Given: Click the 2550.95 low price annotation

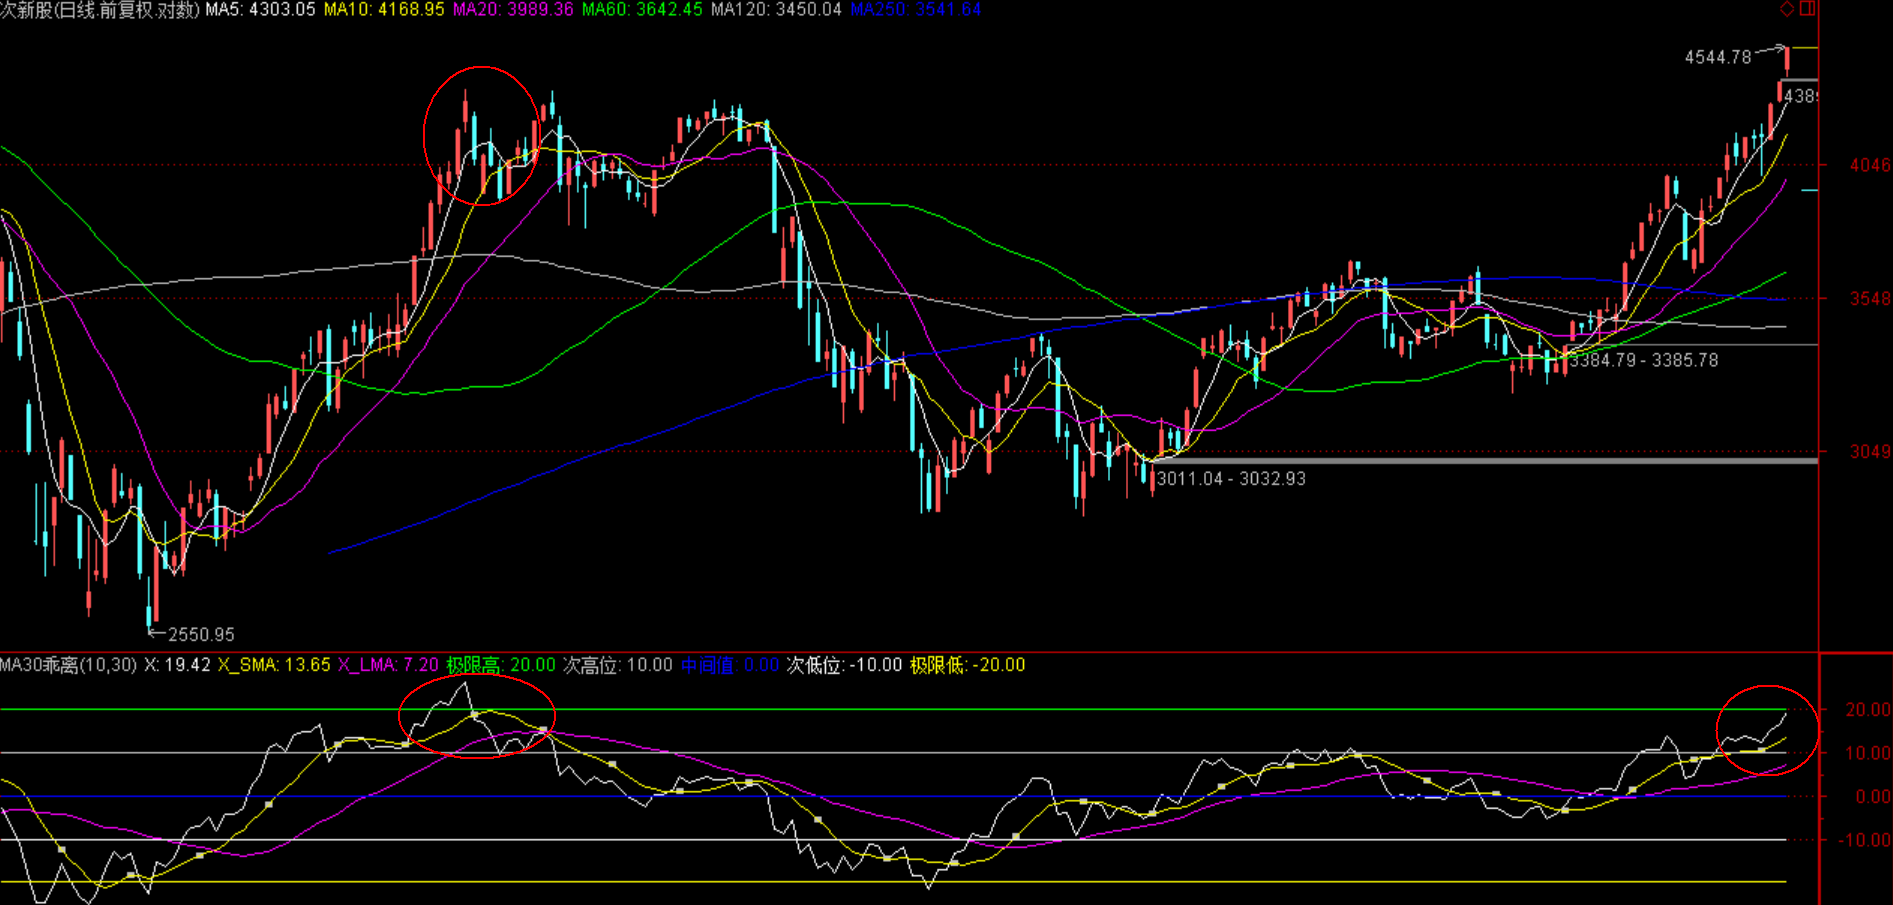Looking at the screenshot, I should click(x=201, y=634).
